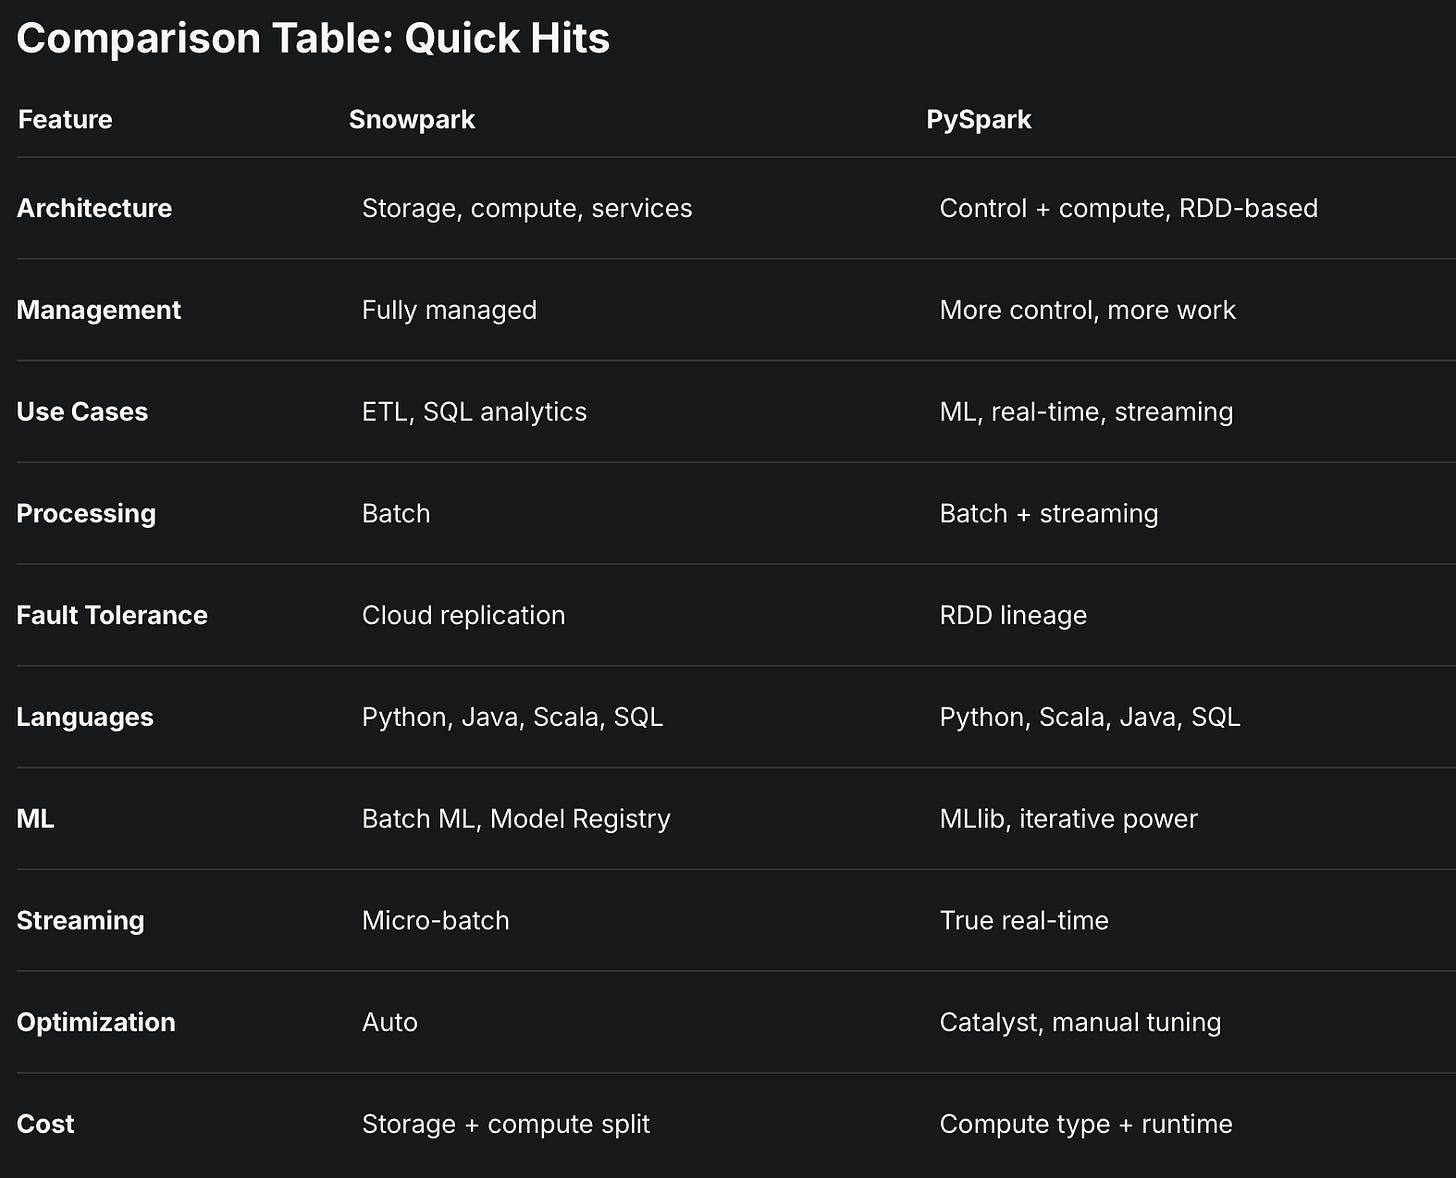The height and width of the screenshot is (1178, 1456).
Task: Click the 'RDD lineage' cell
Action: click(1013, 615)
